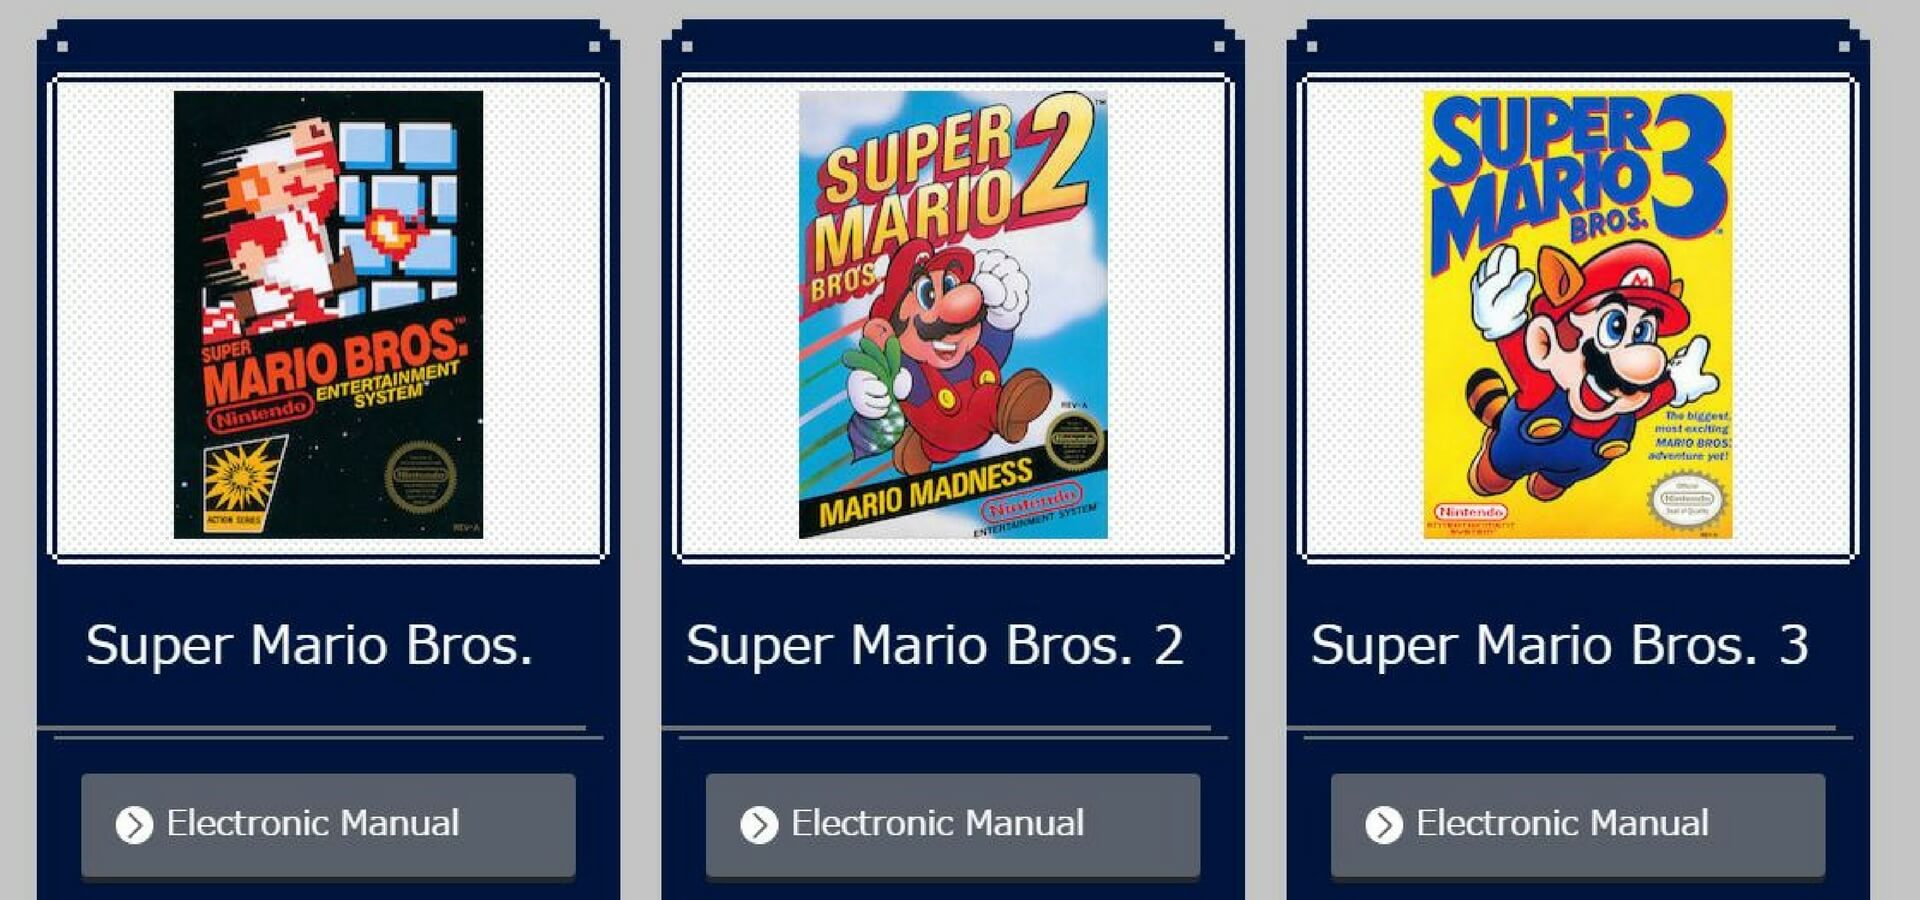Select the Super Mario Bros. title text

click(309, 645)
